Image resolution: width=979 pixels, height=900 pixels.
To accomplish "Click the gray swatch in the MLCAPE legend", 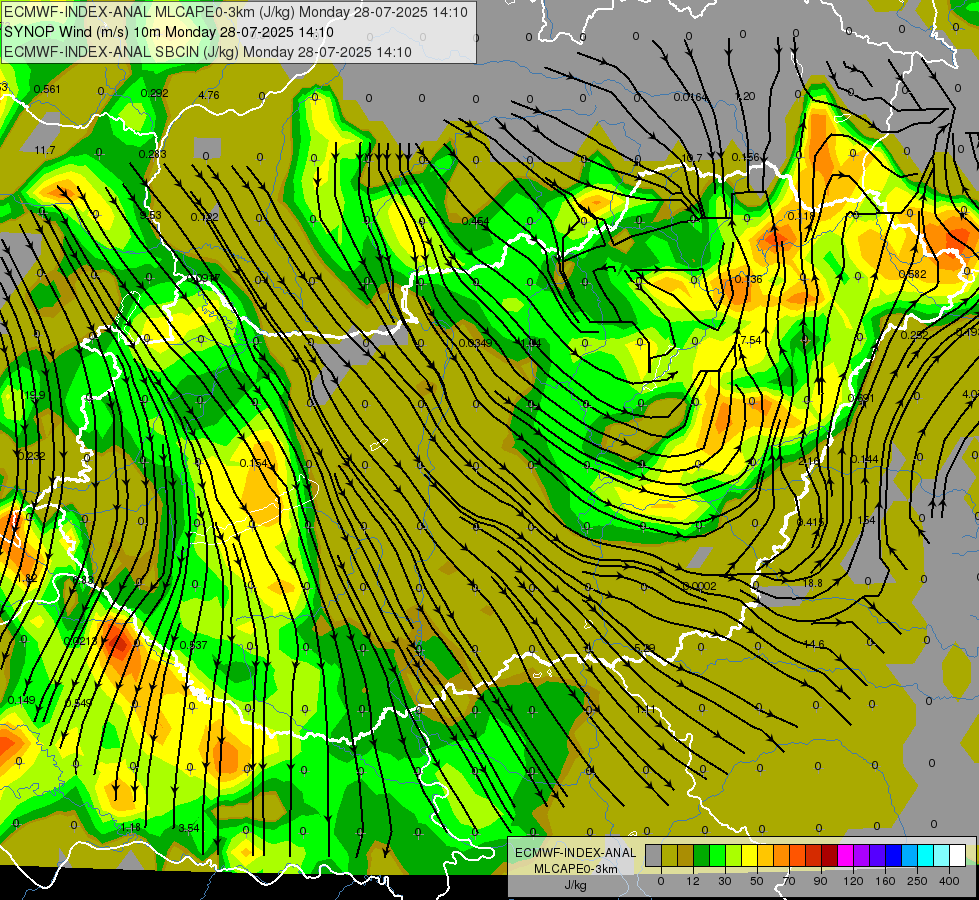I will [654, 855].
